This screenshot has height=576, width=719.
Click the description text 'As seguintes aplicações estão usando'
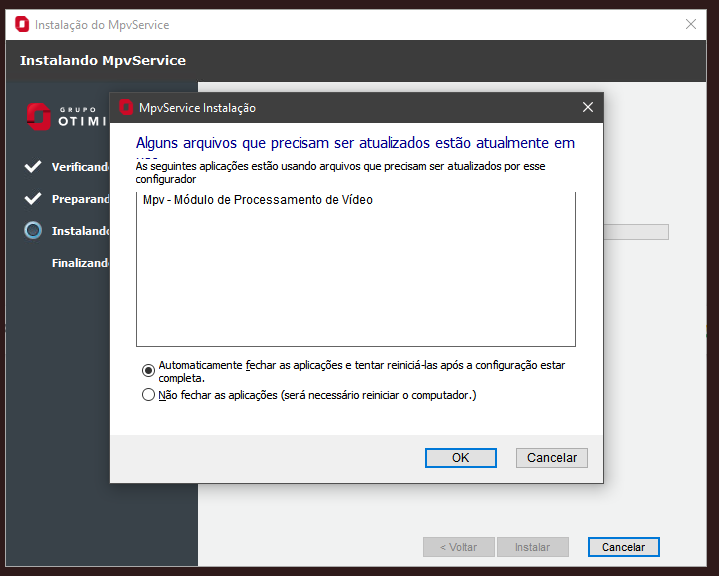[x=340, y=172]
